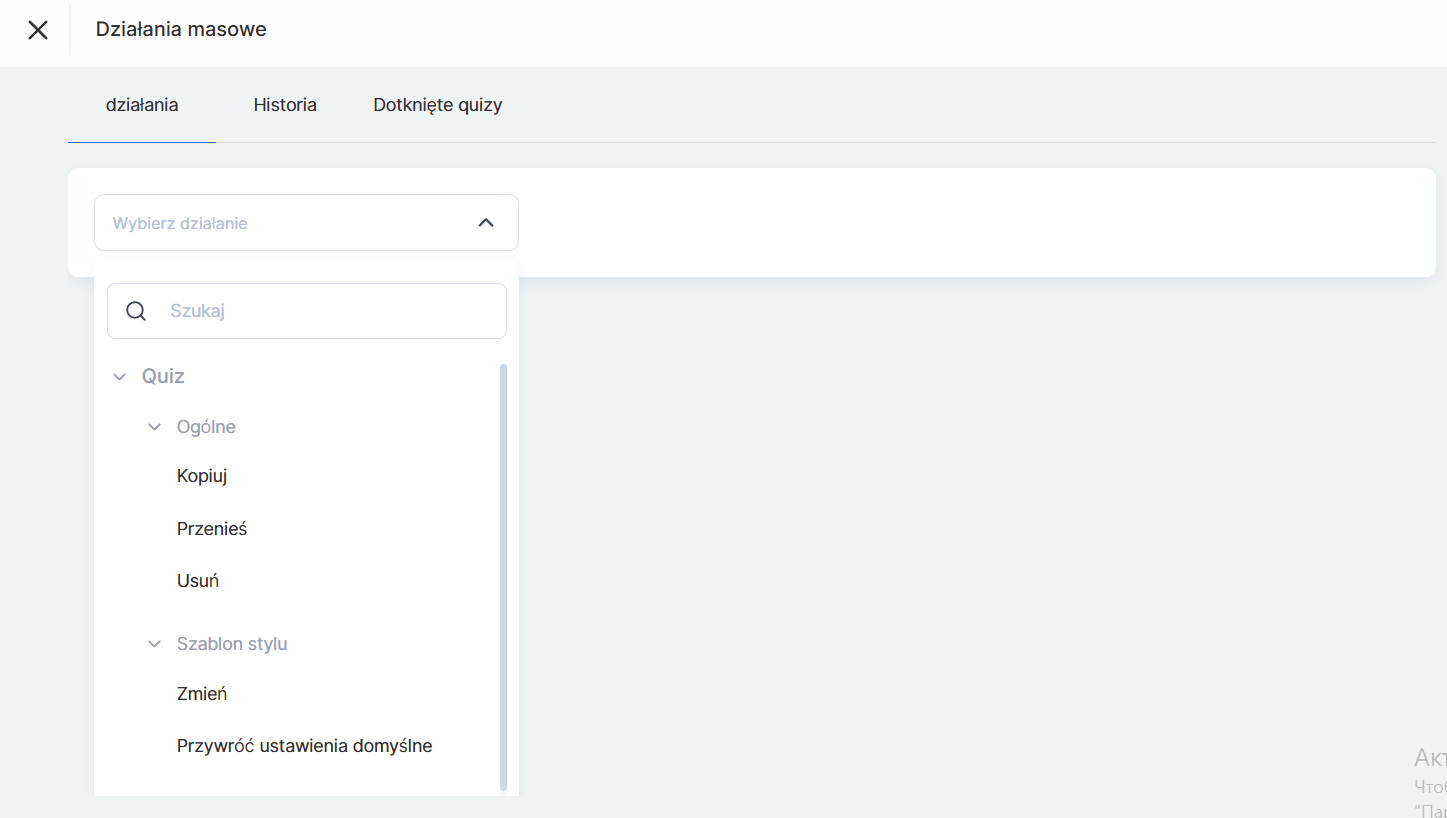Pick the Usuń action

tap(198, 581)
